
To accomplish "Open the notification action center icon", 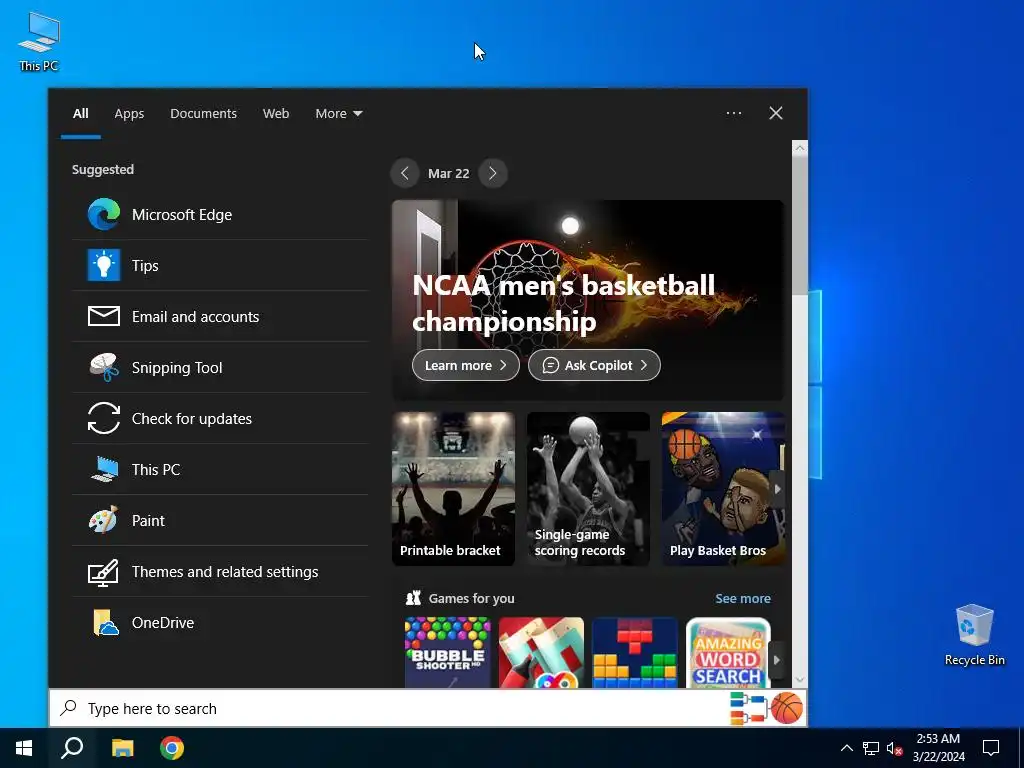I will (991, 748).
